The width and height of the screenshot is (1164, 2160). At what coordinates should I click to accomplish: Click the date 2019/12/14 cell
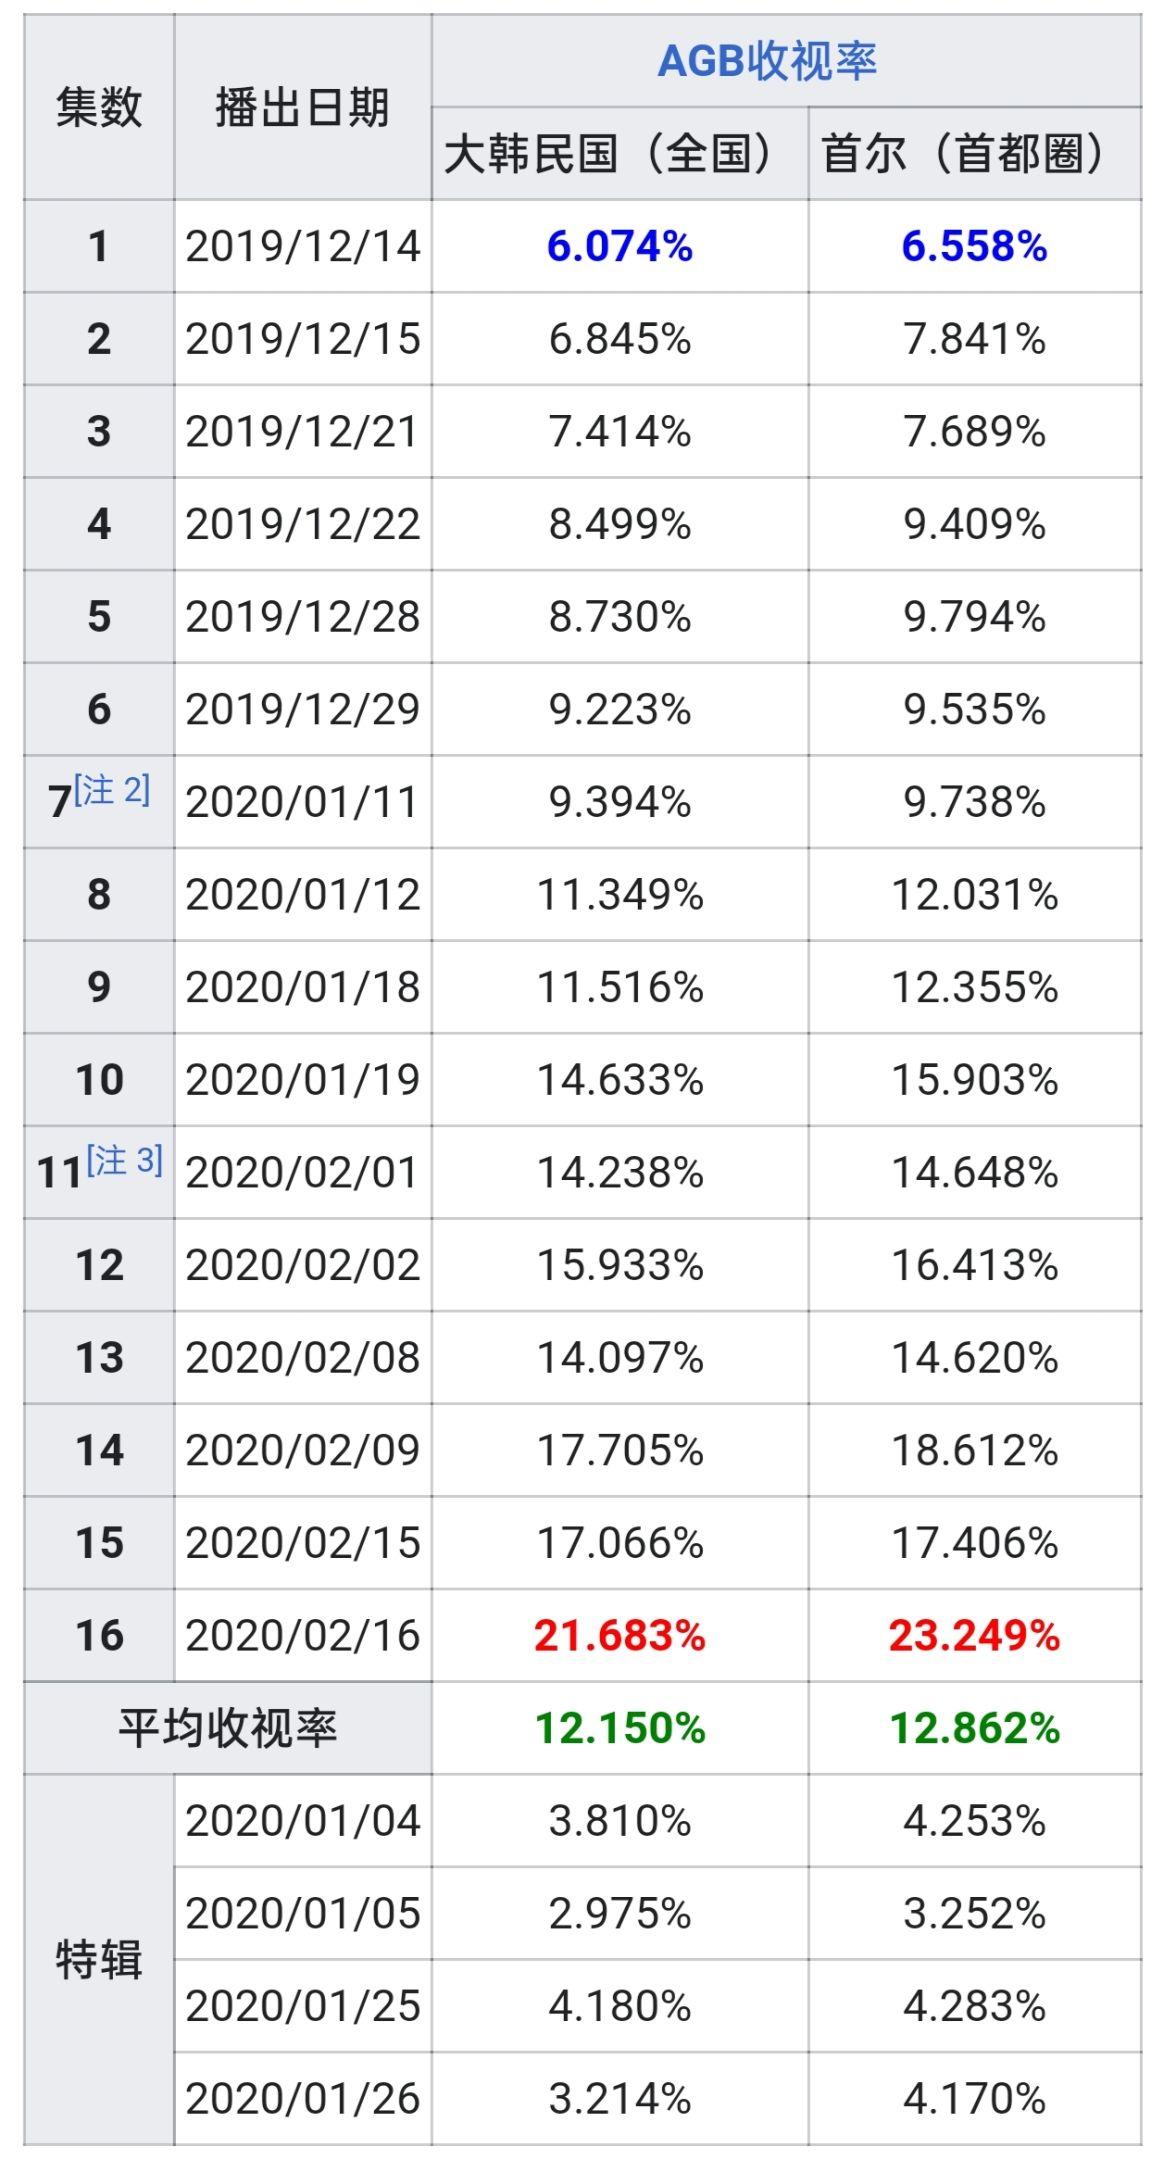302,246
